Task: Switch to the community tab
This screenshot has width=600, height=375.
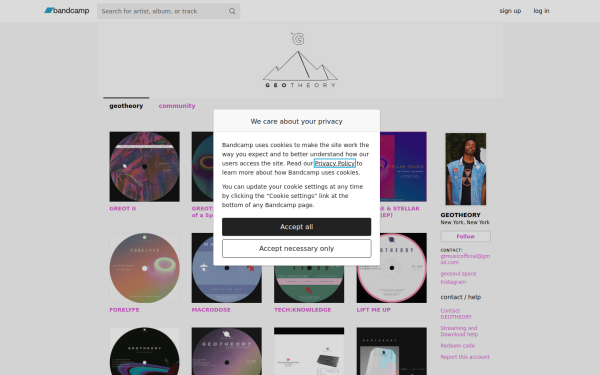Action: point(177,106)
